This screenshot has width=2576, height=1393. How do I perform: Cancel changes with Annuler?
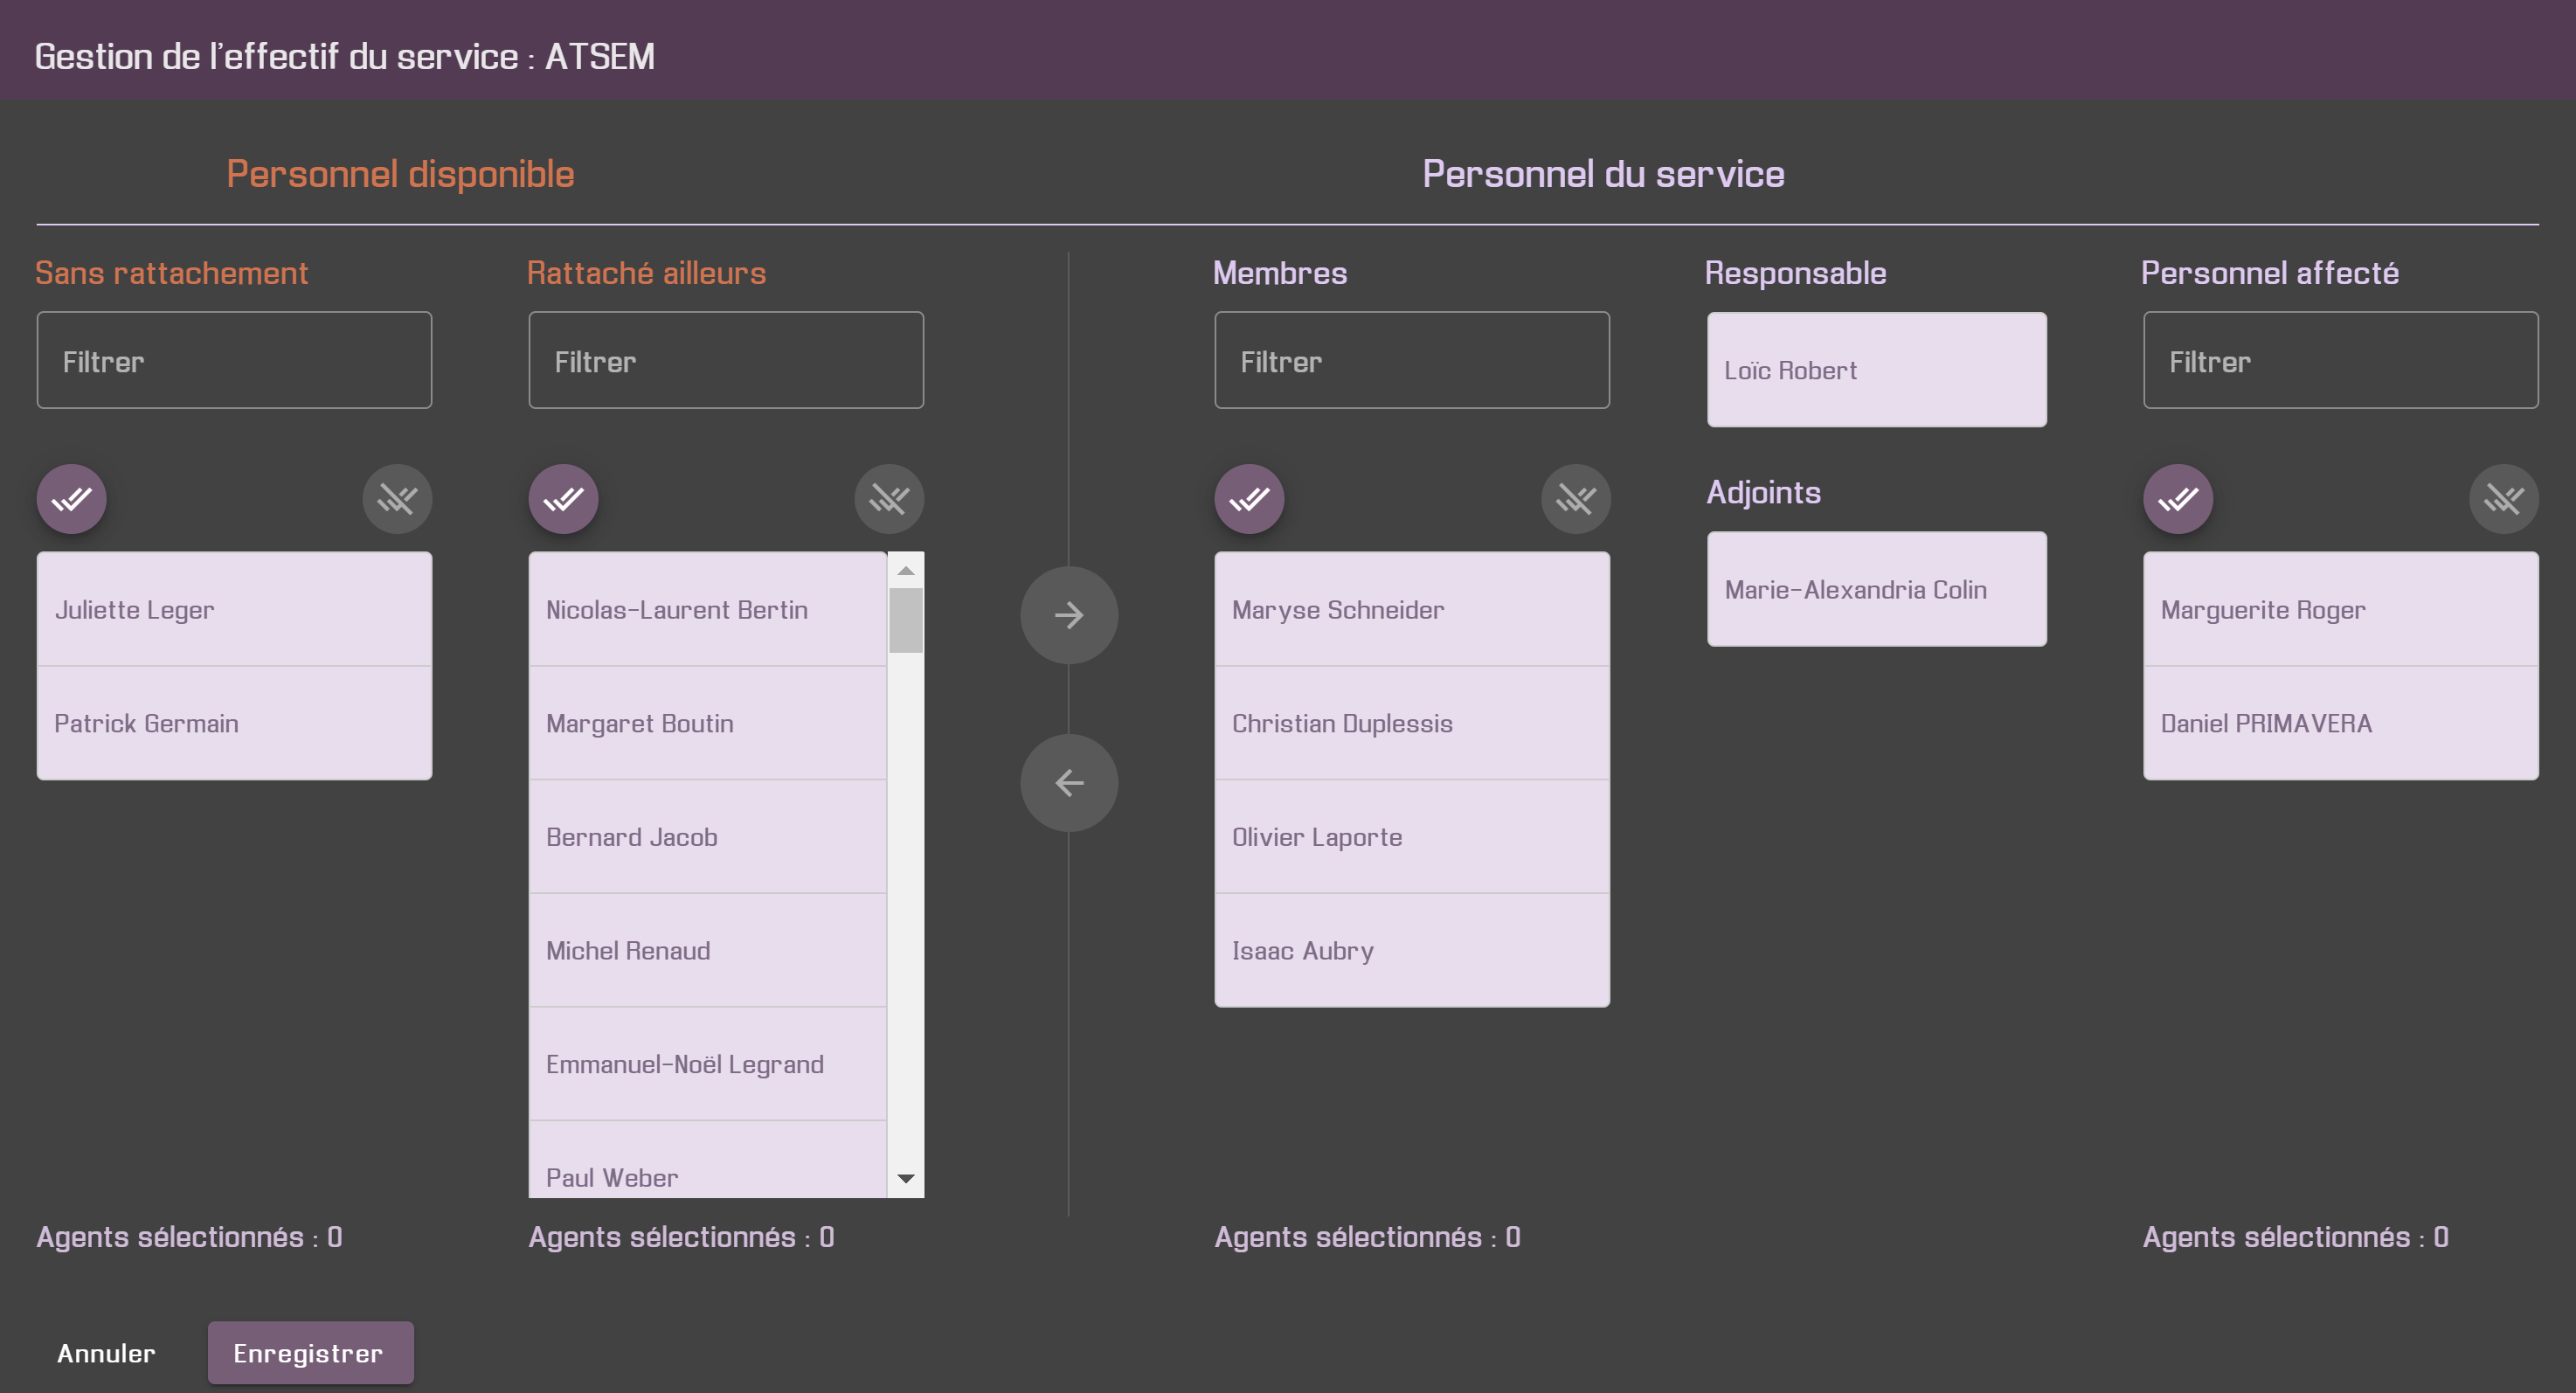coord(106,1352)
